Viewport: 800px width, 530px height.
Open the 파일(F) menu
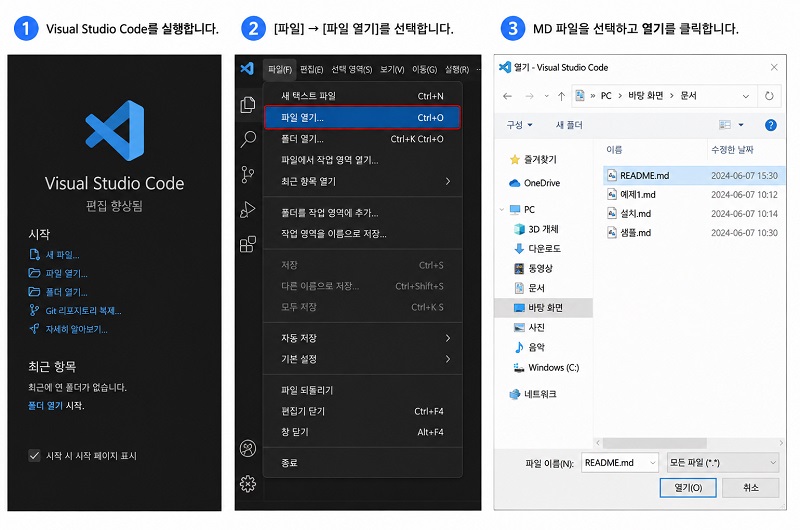point(280,69)
